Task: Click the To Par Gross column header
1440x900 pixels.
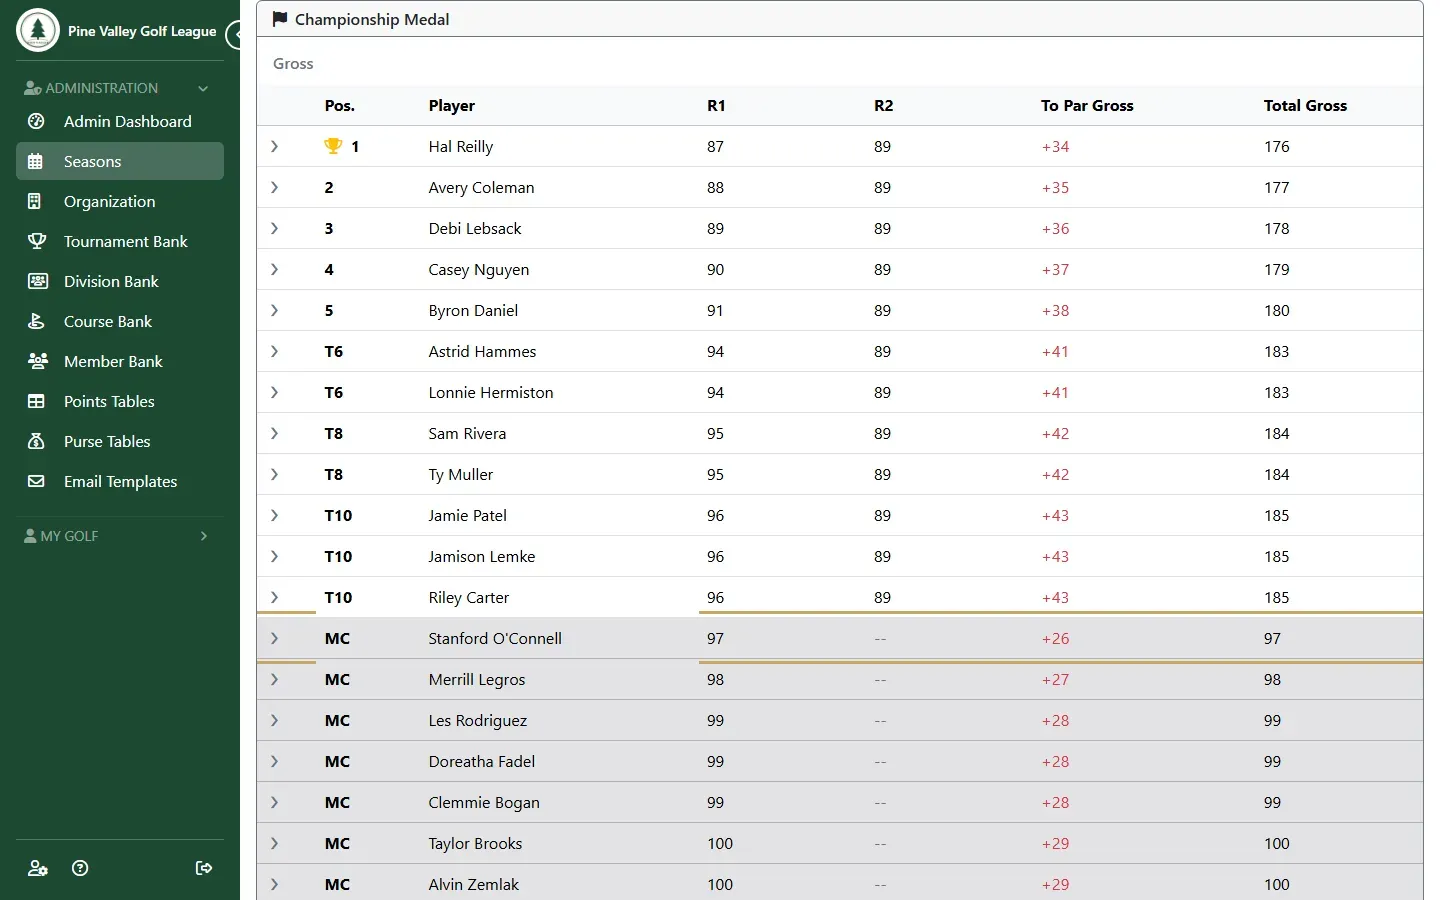Action: click(x=1087, y=105)
